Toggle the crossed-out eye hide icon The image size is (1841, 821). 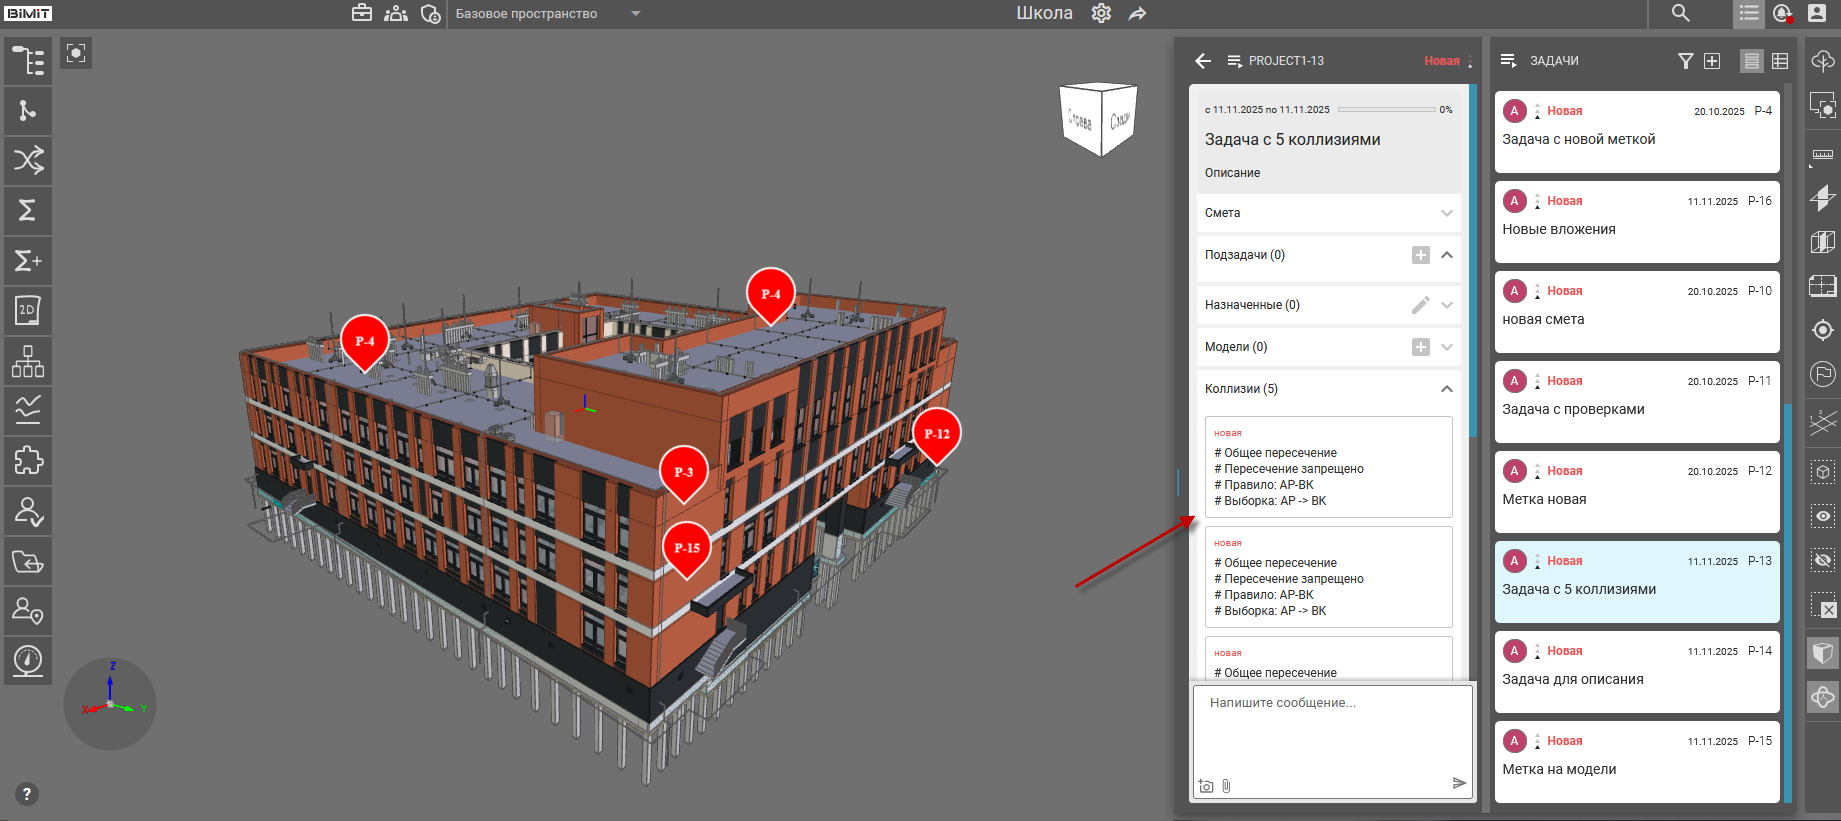[x=1823, y=561]
